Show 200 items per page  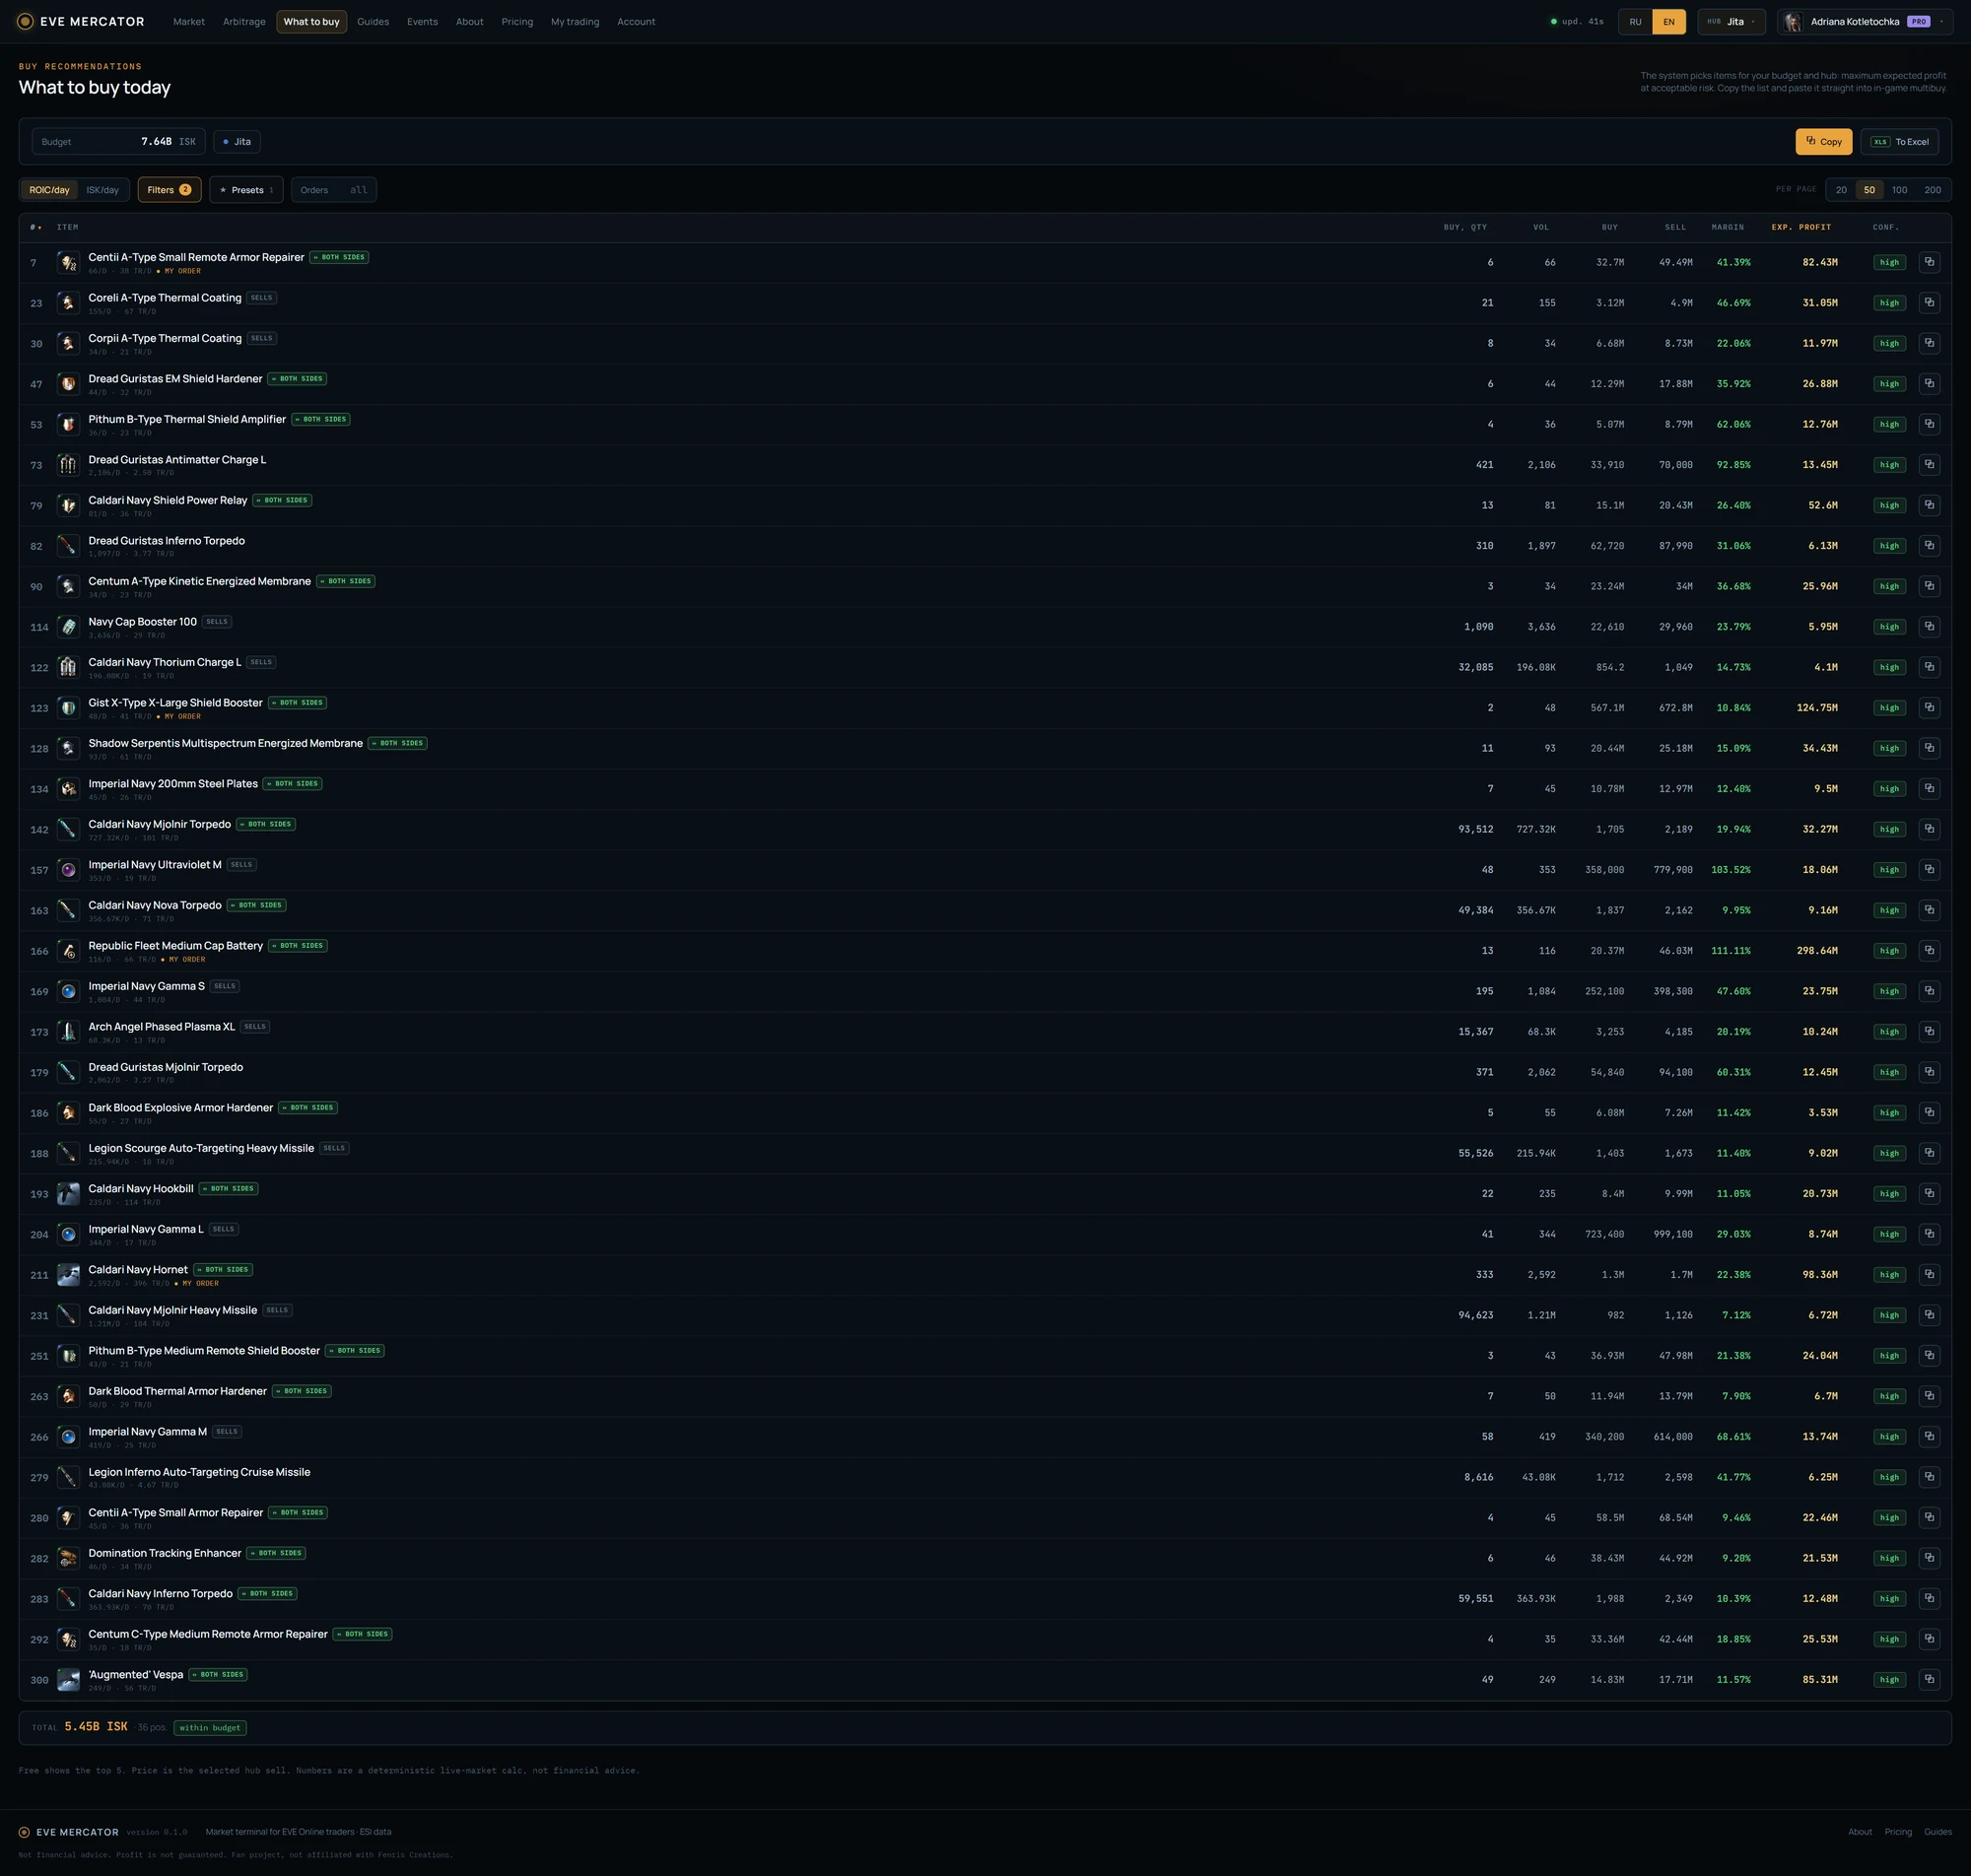[x=1932, y=190]
